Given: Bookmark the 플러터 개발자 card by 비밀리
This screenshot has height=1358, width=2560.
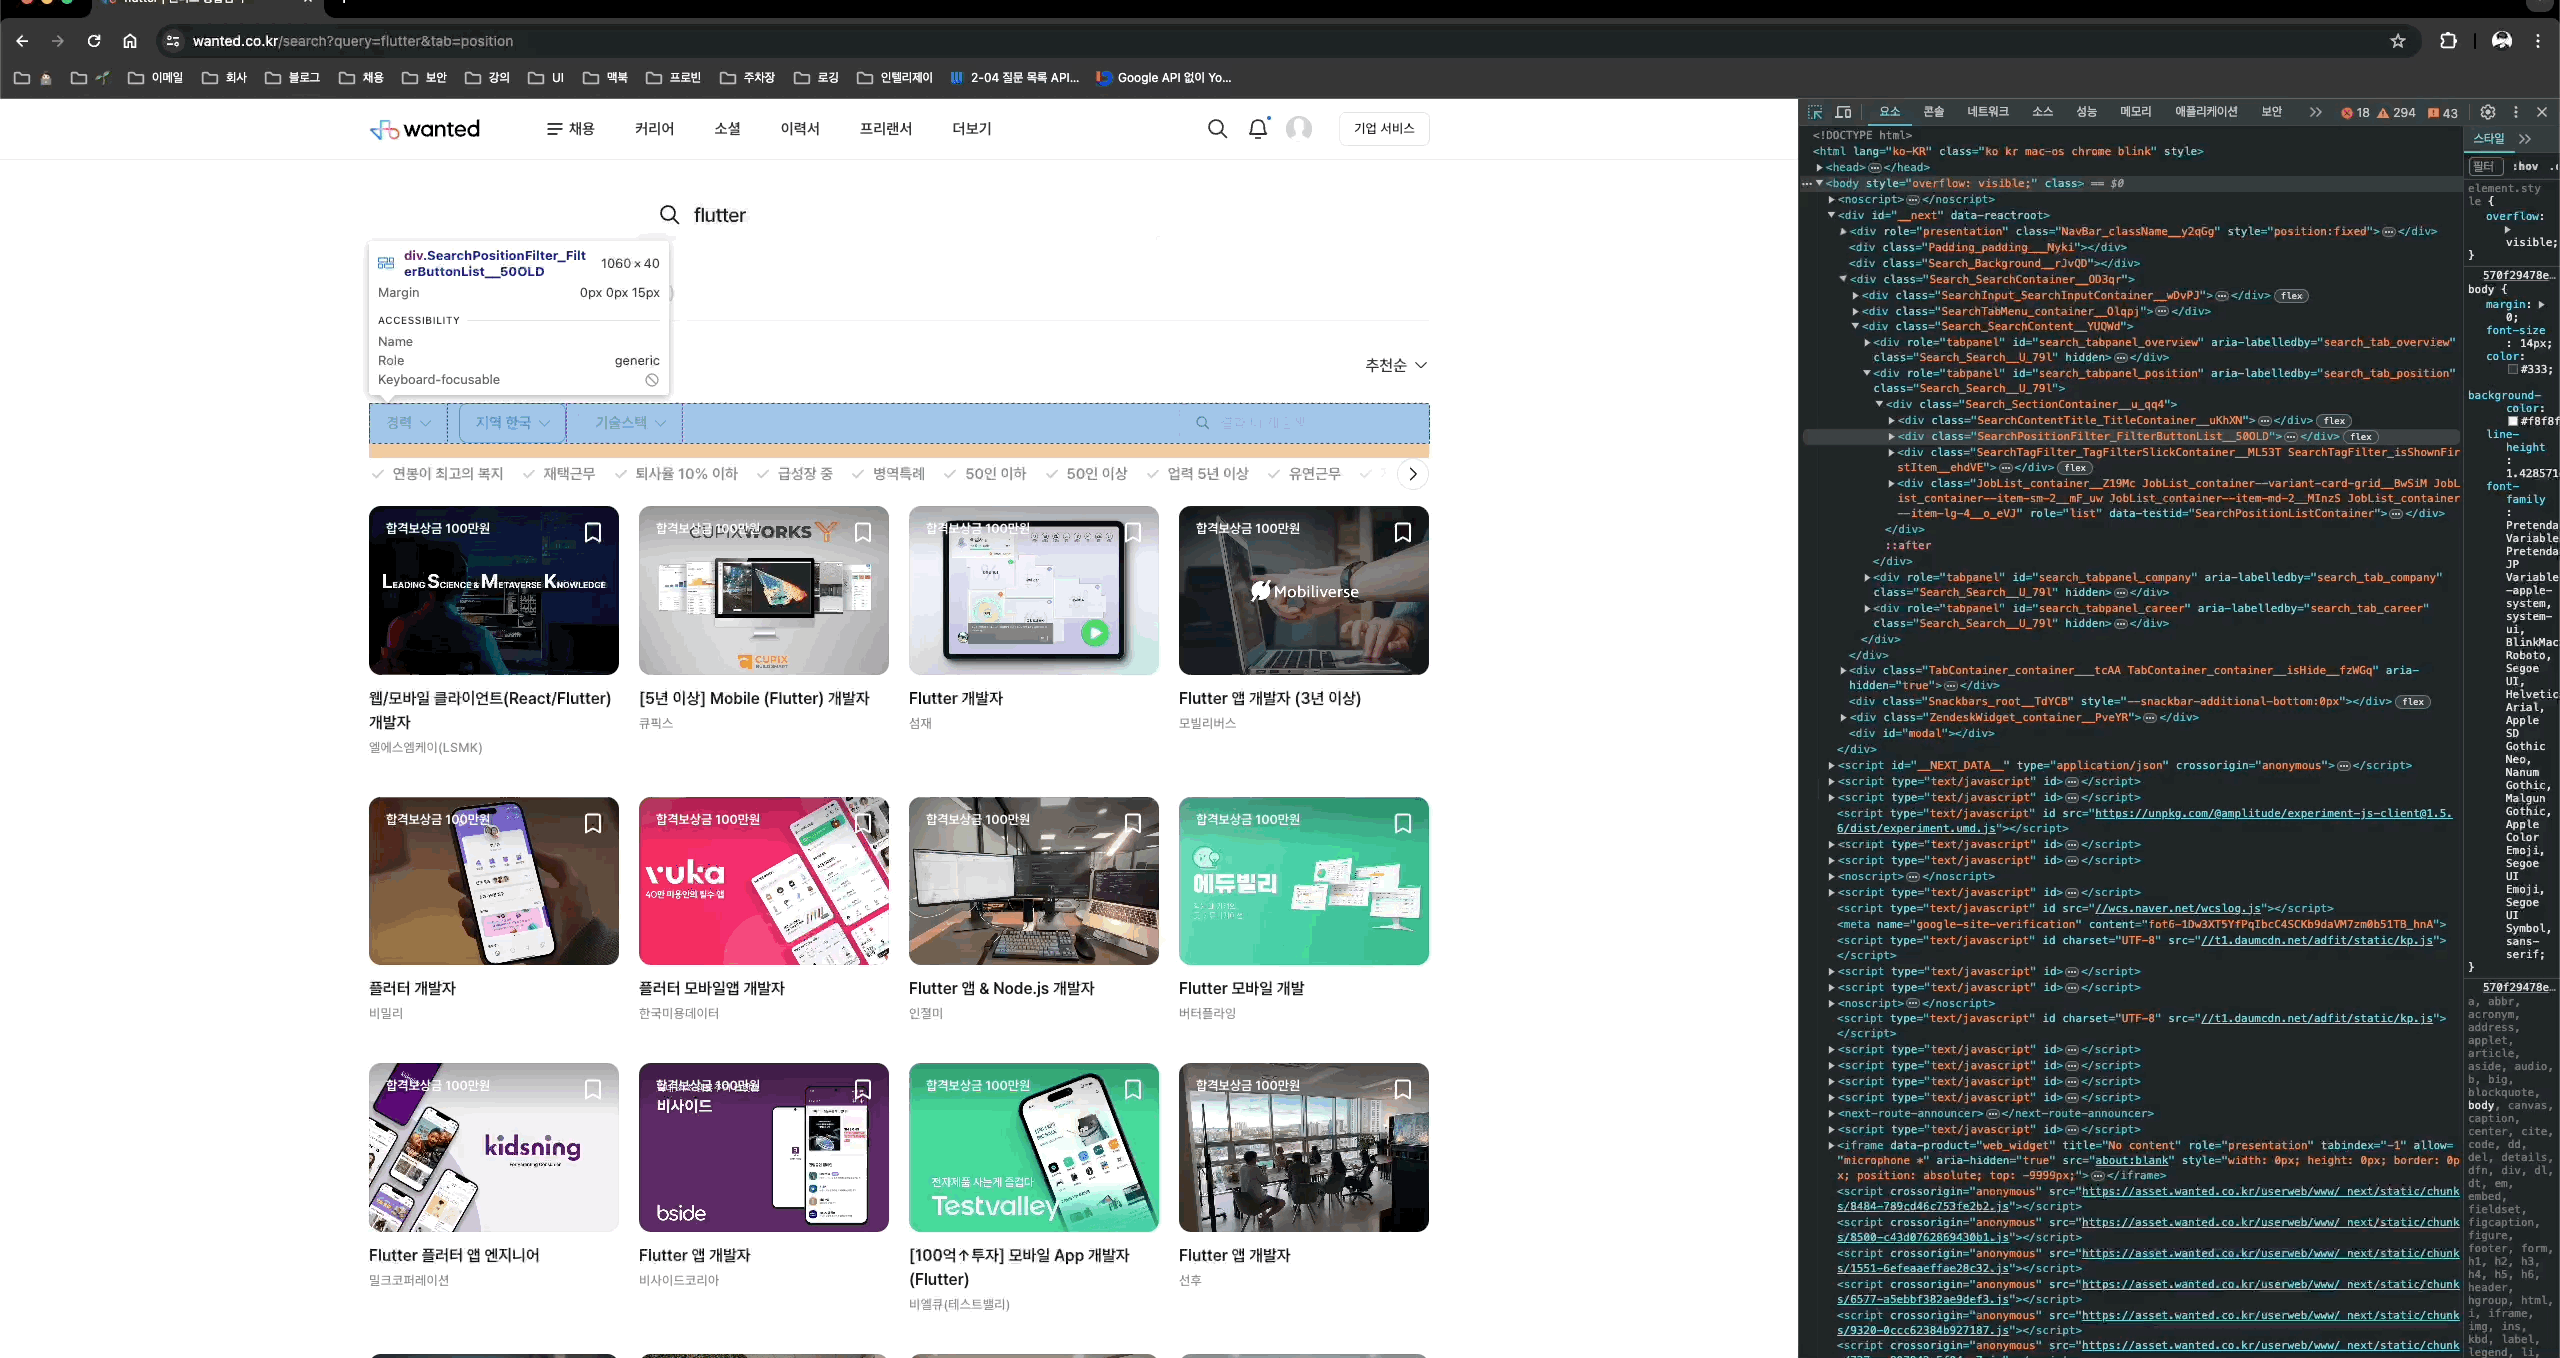Looking at the screenshot, I should 593,823.
